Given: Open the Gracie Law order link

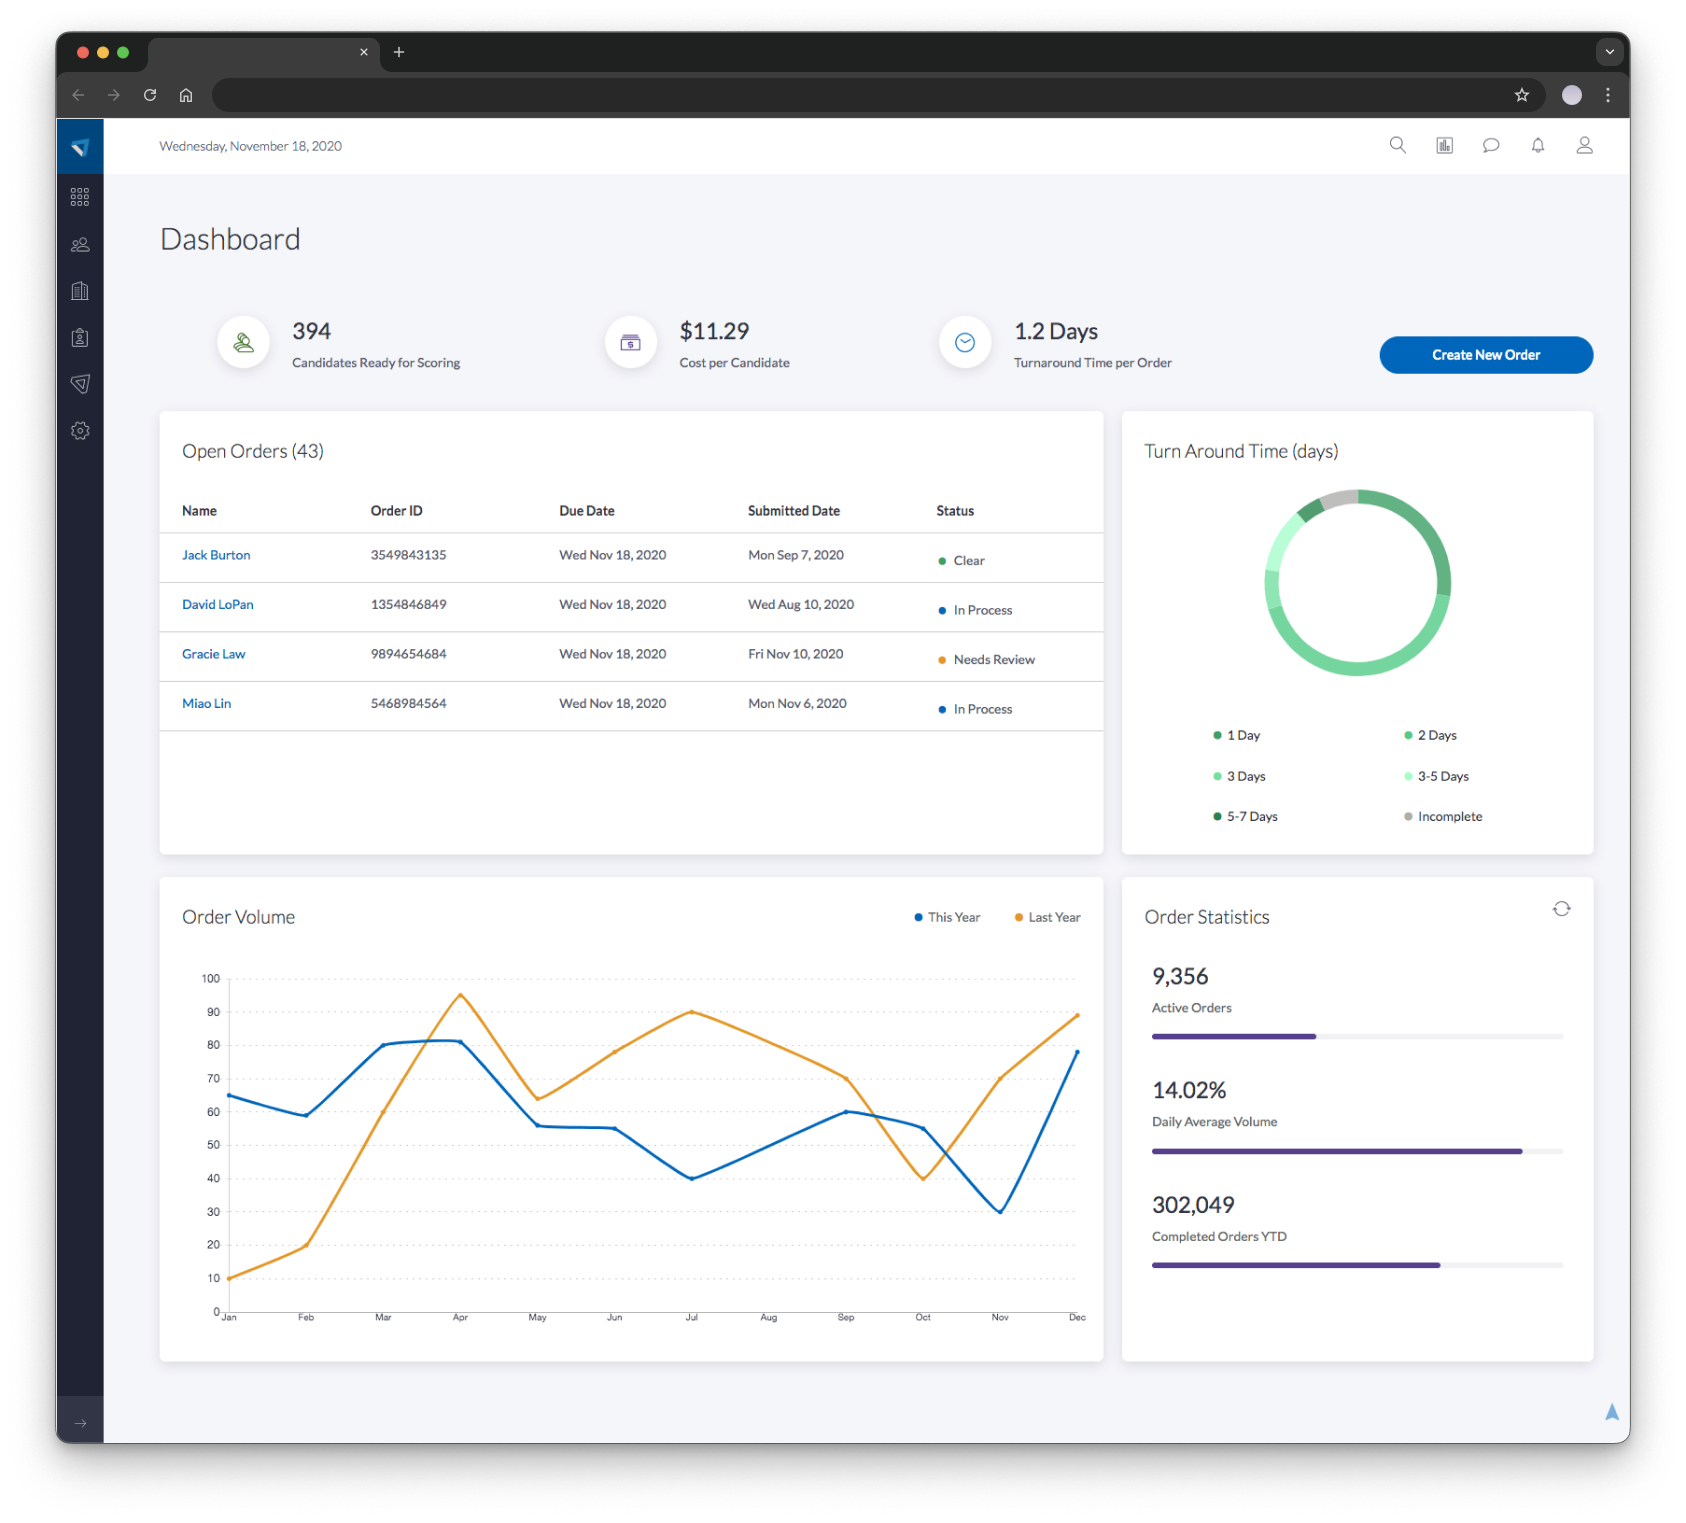Looking at the screenshot, I should (214, 654).
